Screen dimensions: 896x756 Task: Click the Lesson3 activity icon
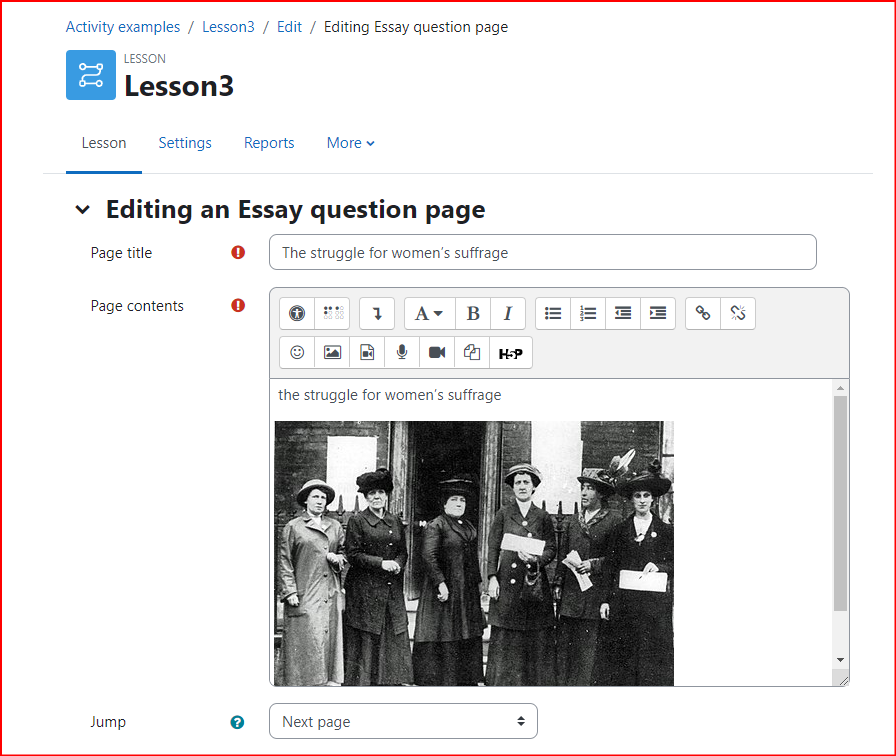pyautogui.click(x=91, y=75)
